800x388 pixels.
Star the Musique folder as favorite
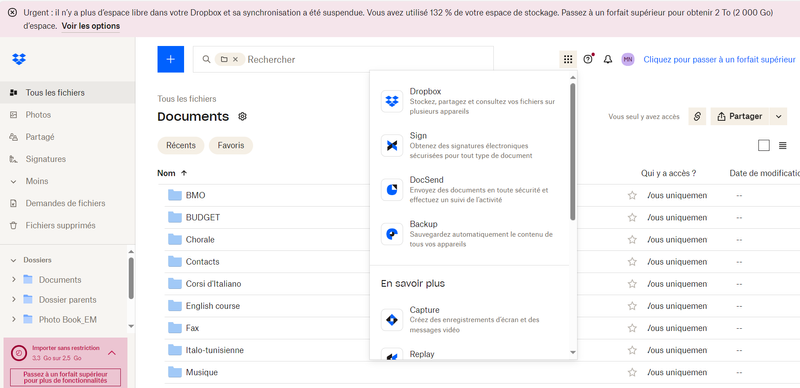pyautogui.click(x=632, y=372)
